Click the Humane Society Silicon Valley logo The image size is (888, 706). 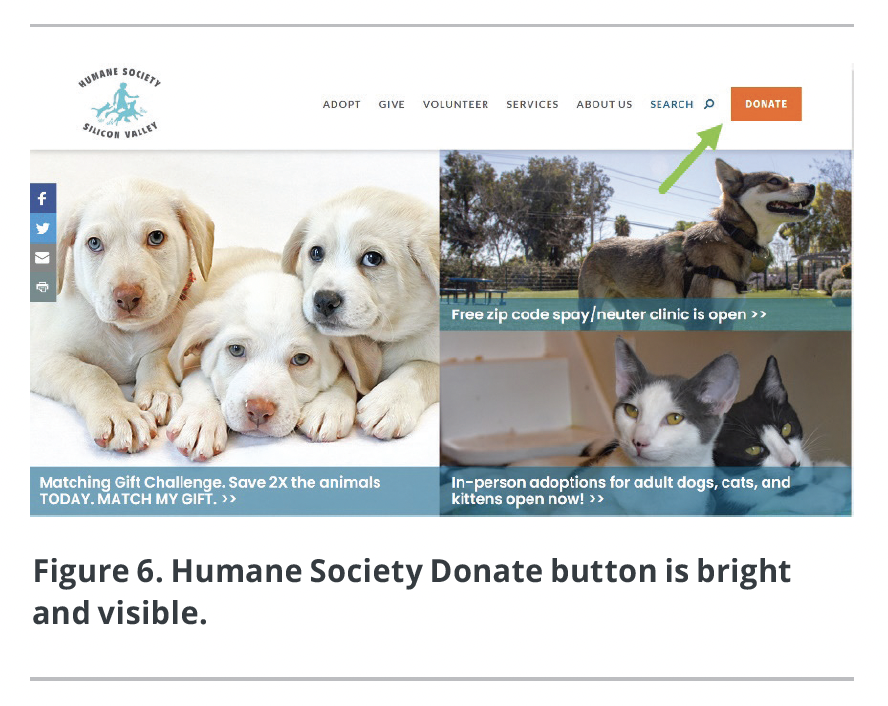click(x=119, y=104)
